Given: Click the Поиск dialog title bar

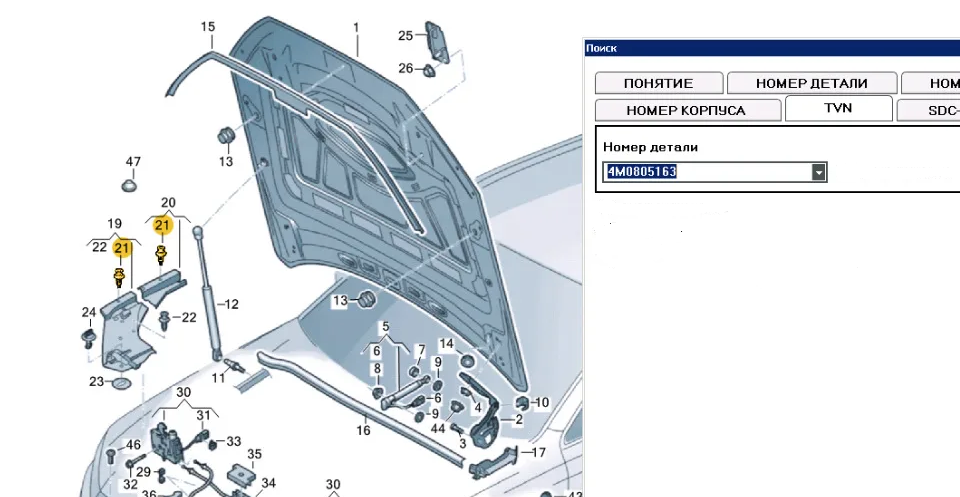Looking at the screenshot, I should [x=770, y=48].
